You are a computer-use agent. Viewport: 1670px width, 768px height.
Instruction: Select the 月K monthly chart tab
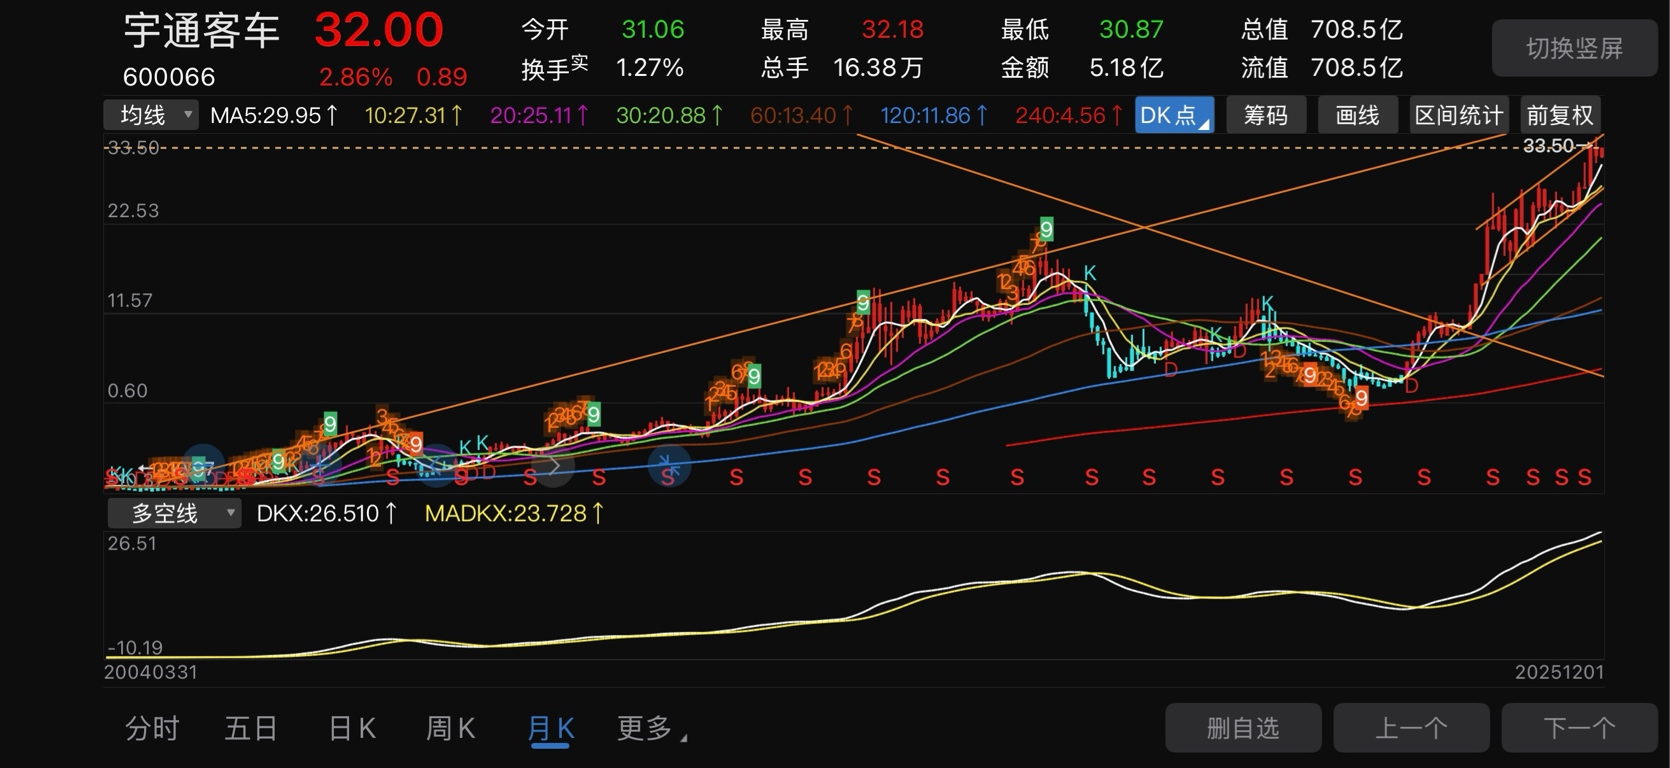[x=551, y=728]
